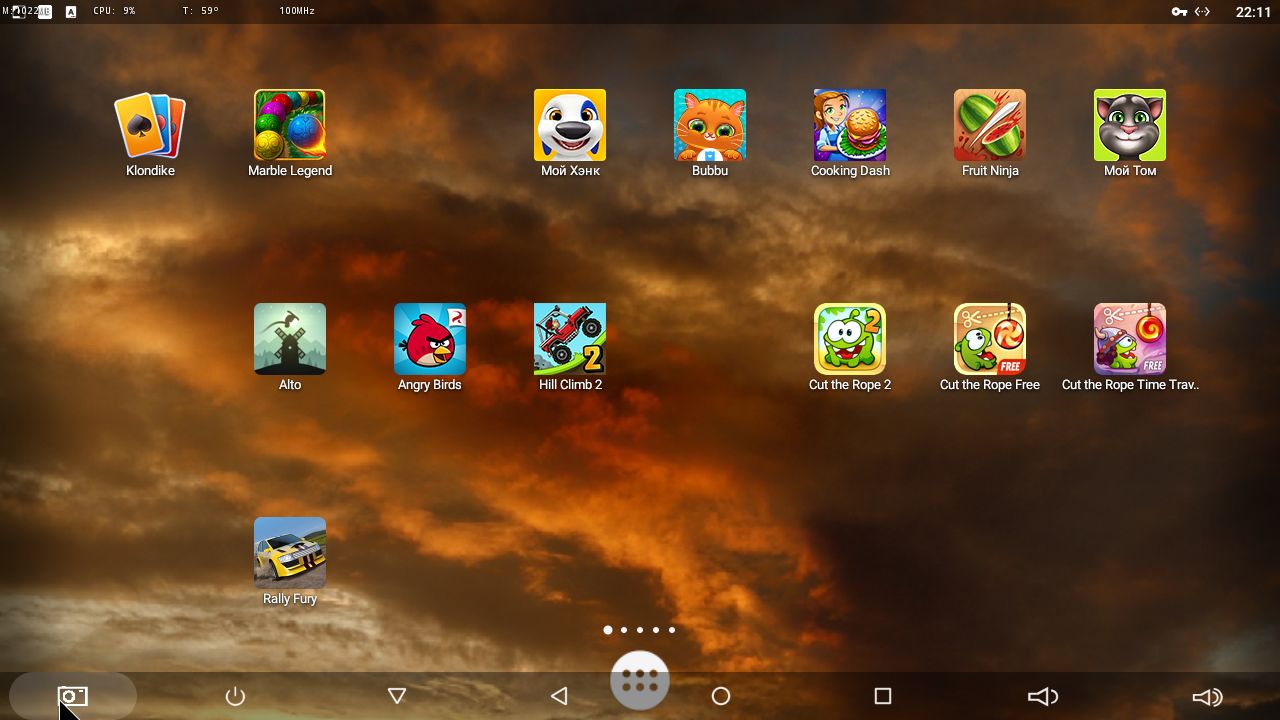Tap the Home circle button

click(721, 696)
